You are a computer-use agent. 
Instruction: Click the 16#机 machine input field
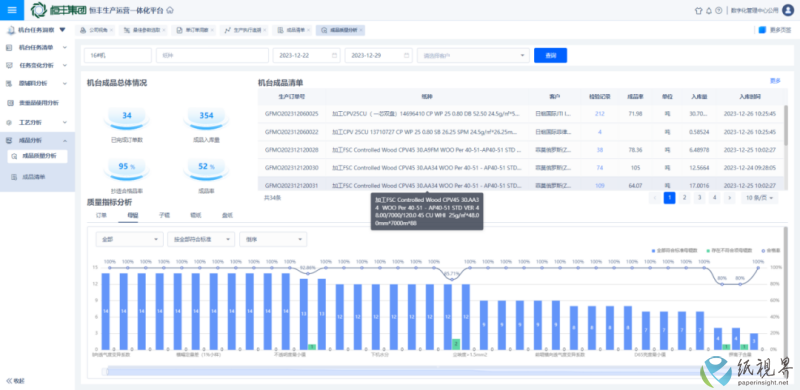click(118, 55)
